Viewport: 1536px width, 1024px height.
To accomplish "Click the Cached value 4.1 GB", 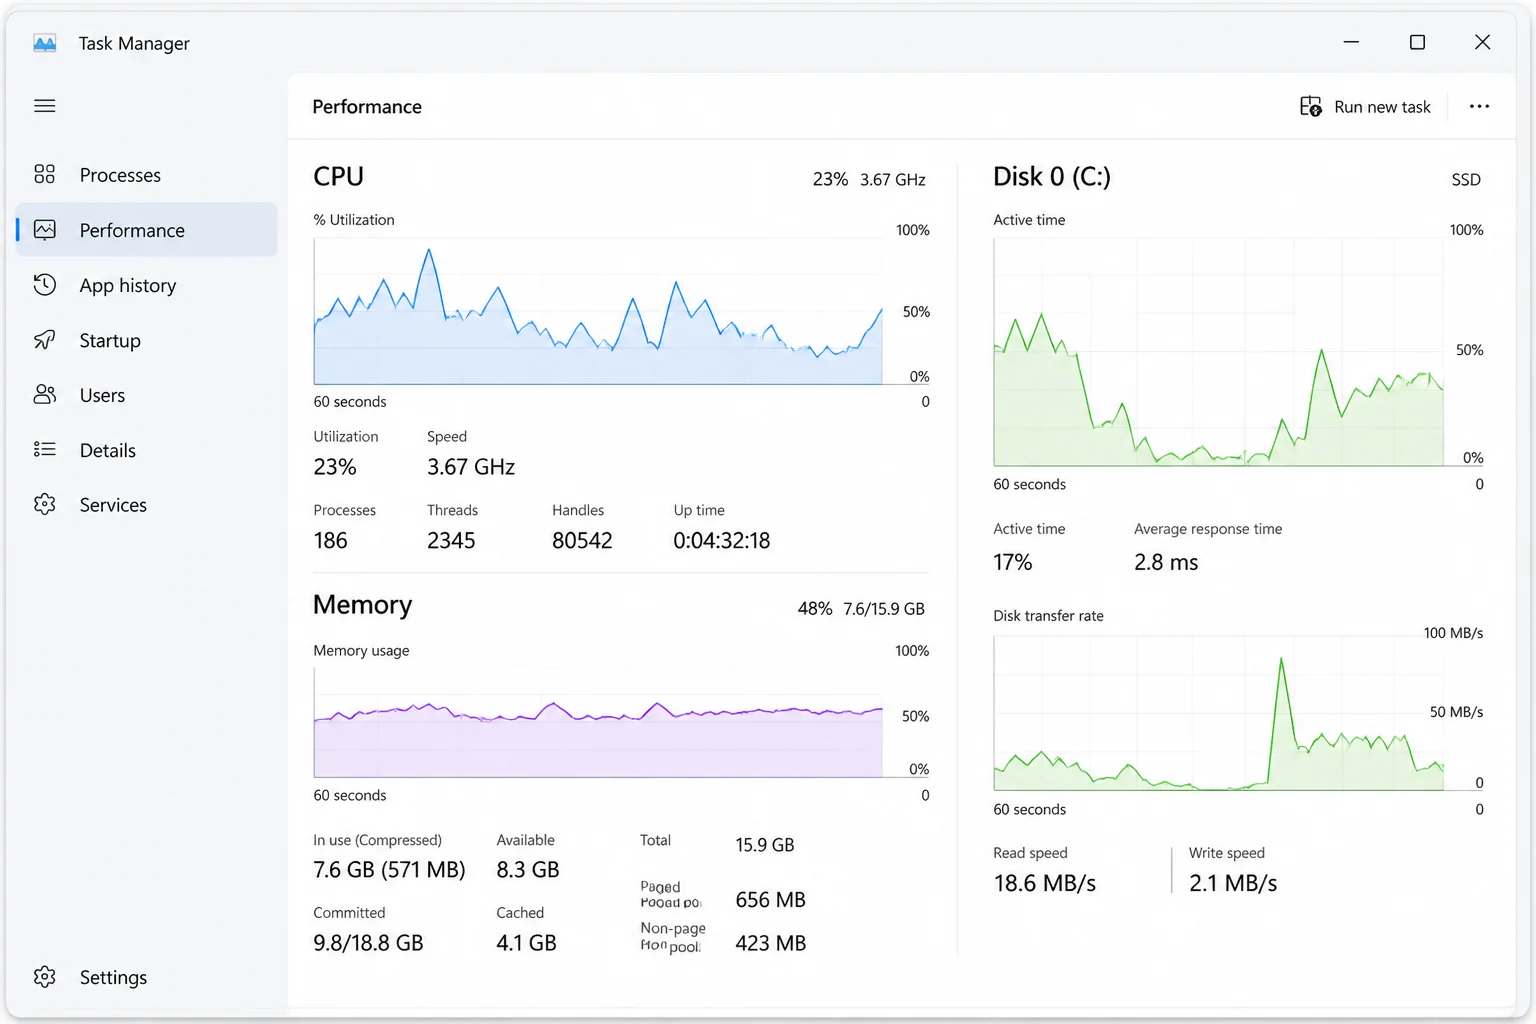I will pyautogui.click(x=526, y=943).
